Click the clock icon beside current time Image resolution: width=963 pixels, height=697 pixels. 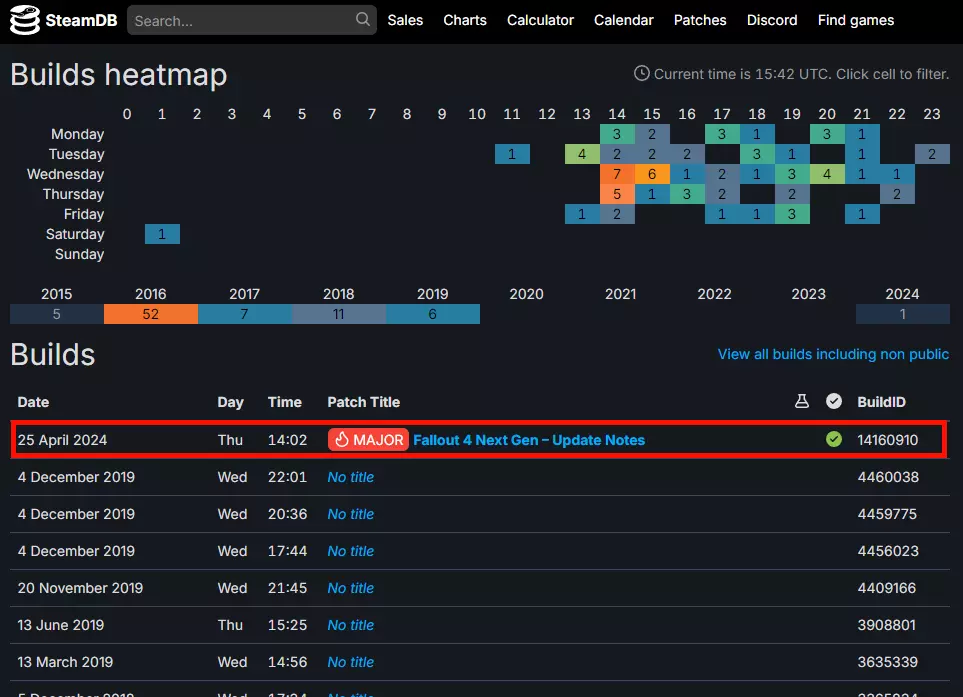pos(641,74)
